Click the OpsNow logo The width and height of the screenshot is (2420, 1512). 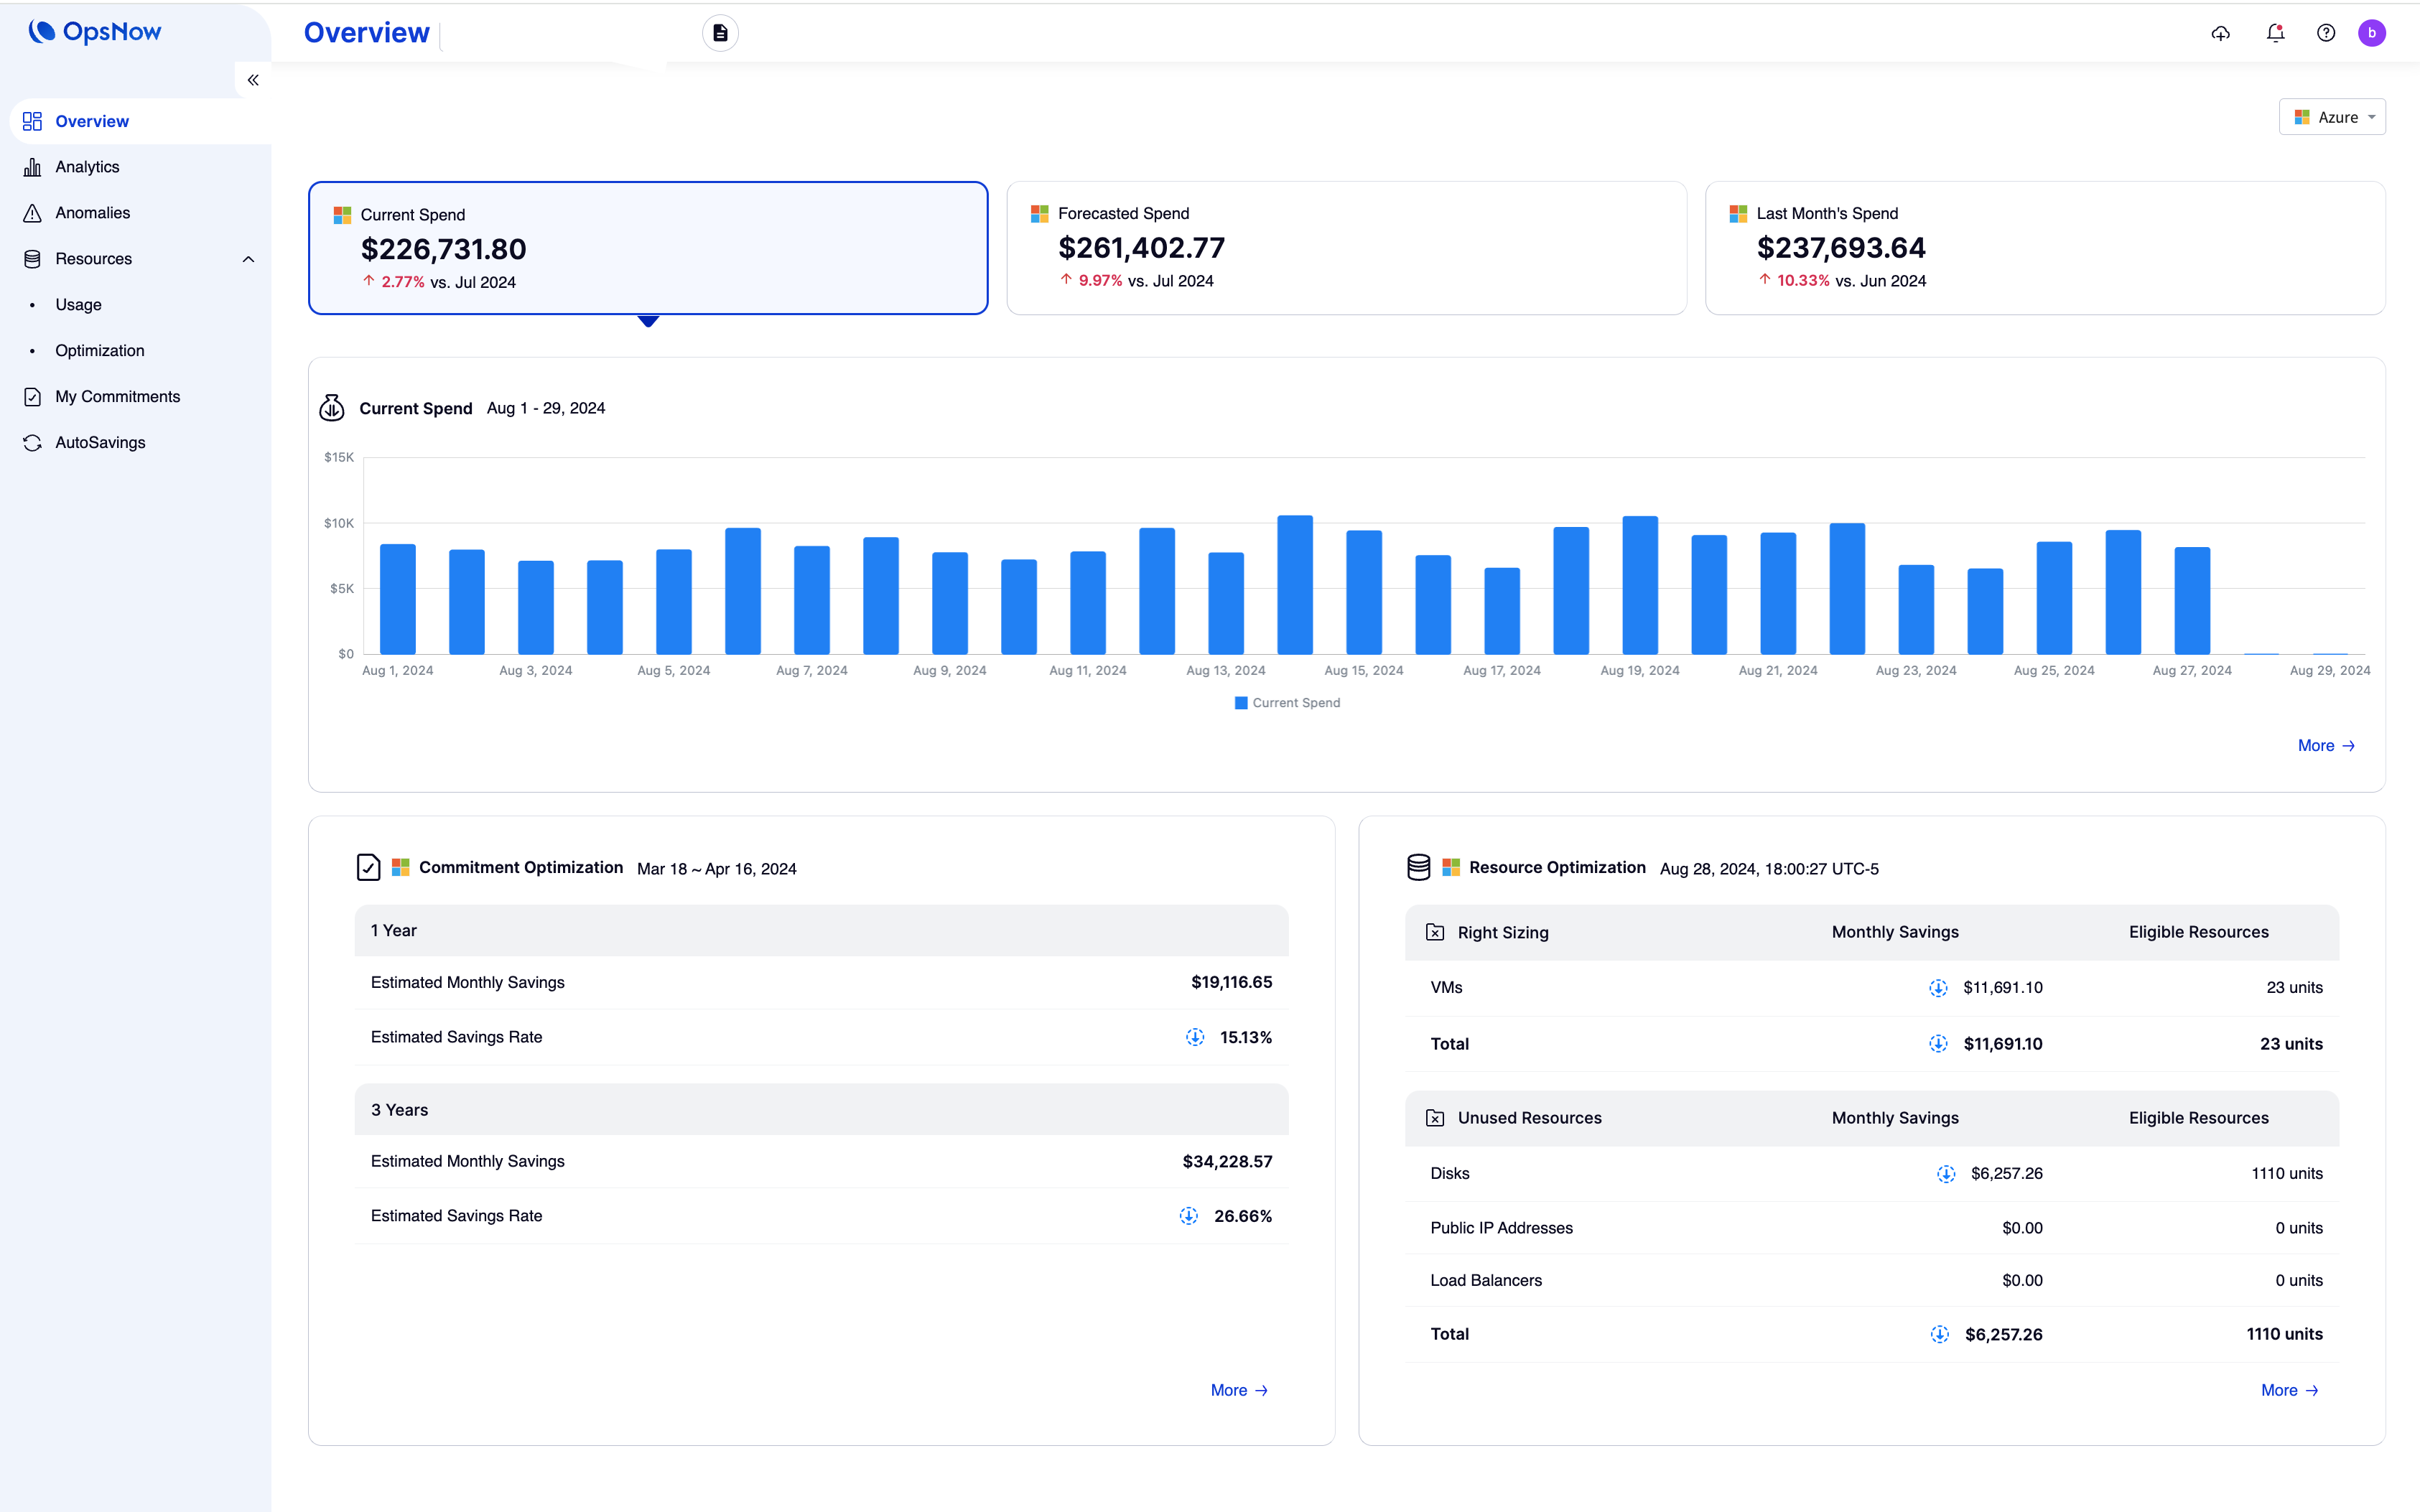point(95,32)
